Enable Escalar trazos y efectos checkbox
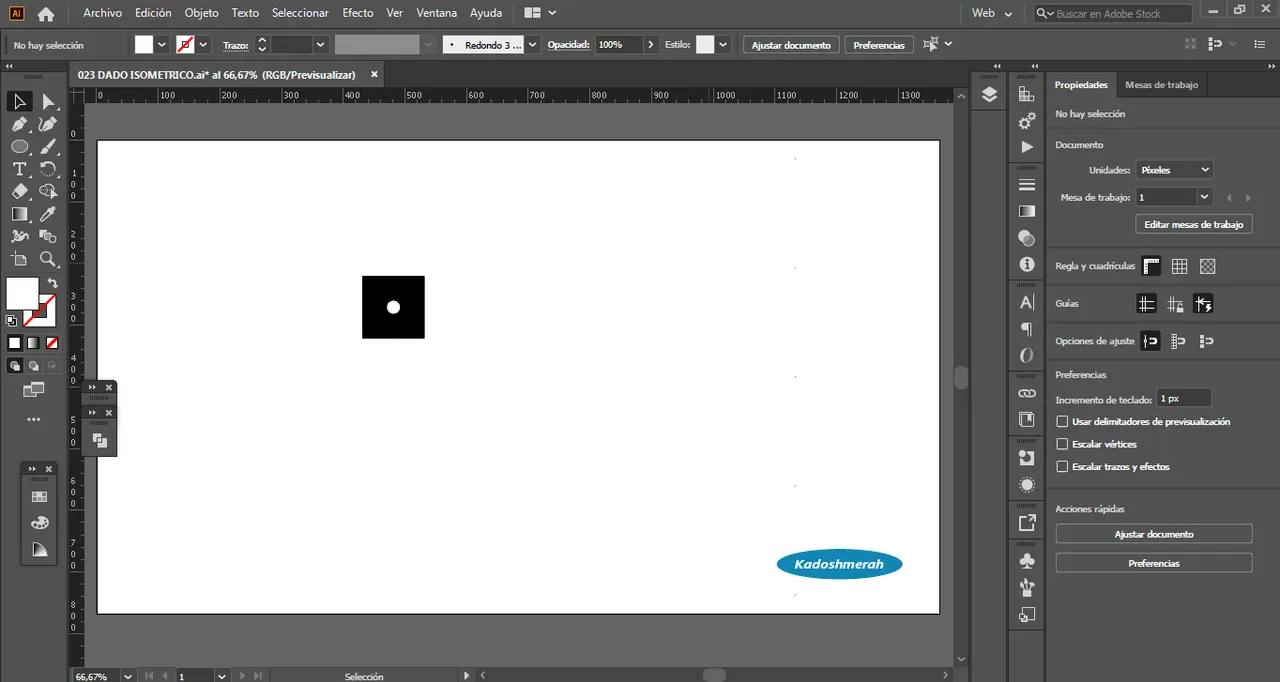1280x682 pixels. tap(1063, 467)
